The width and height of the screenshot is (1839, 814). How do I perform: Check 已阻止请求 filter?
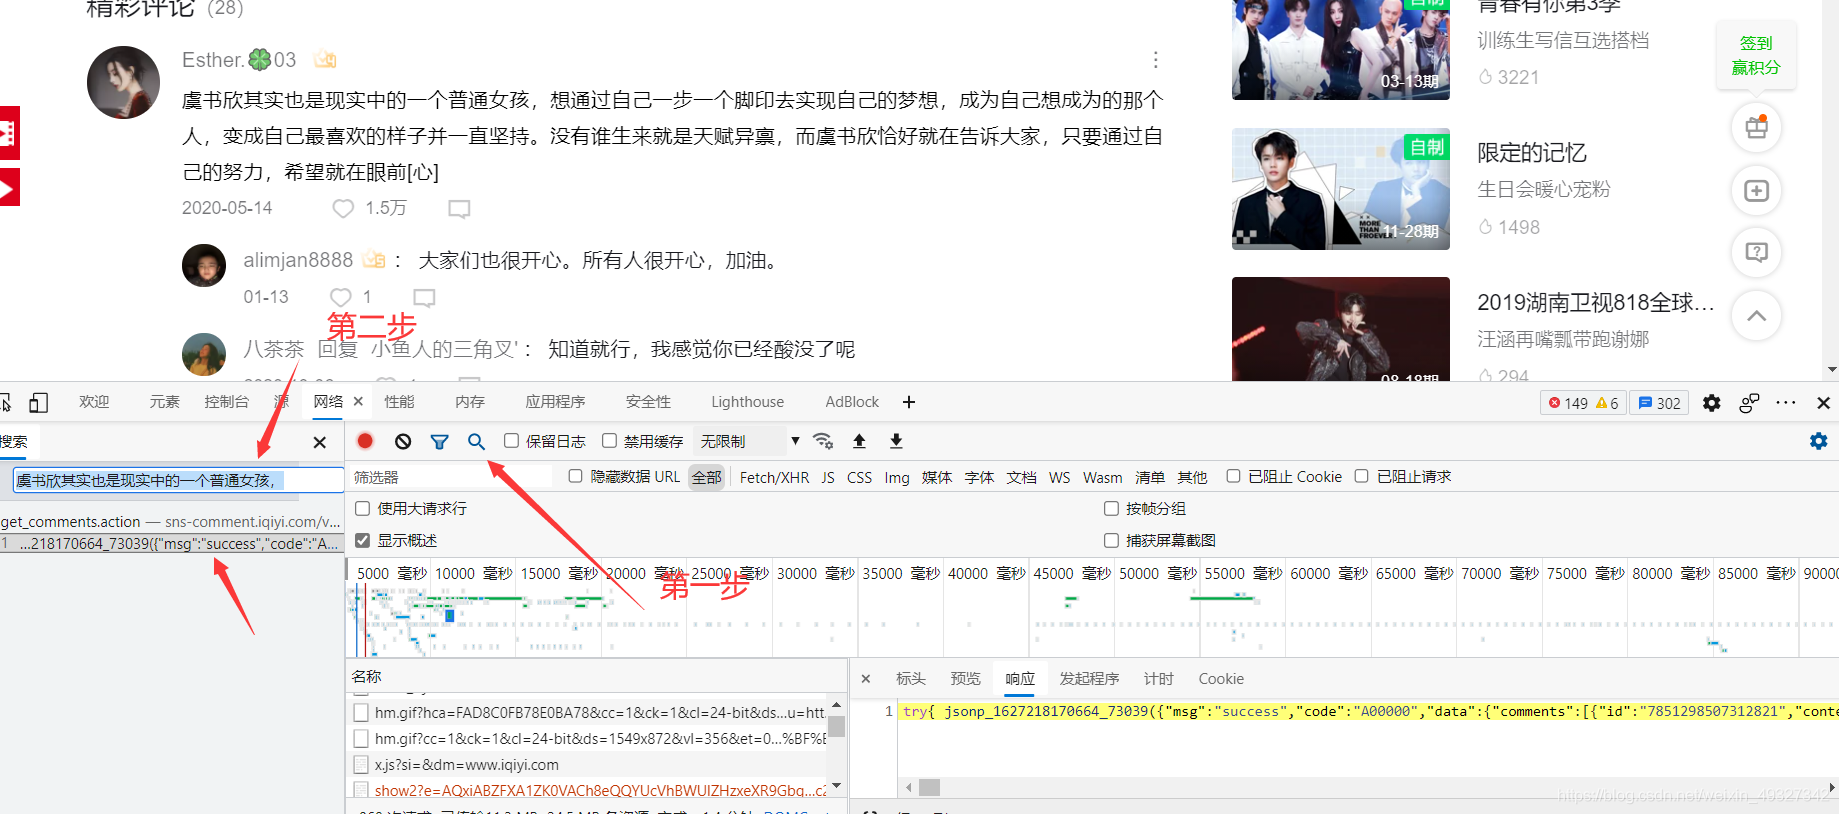coord(1361,477)
